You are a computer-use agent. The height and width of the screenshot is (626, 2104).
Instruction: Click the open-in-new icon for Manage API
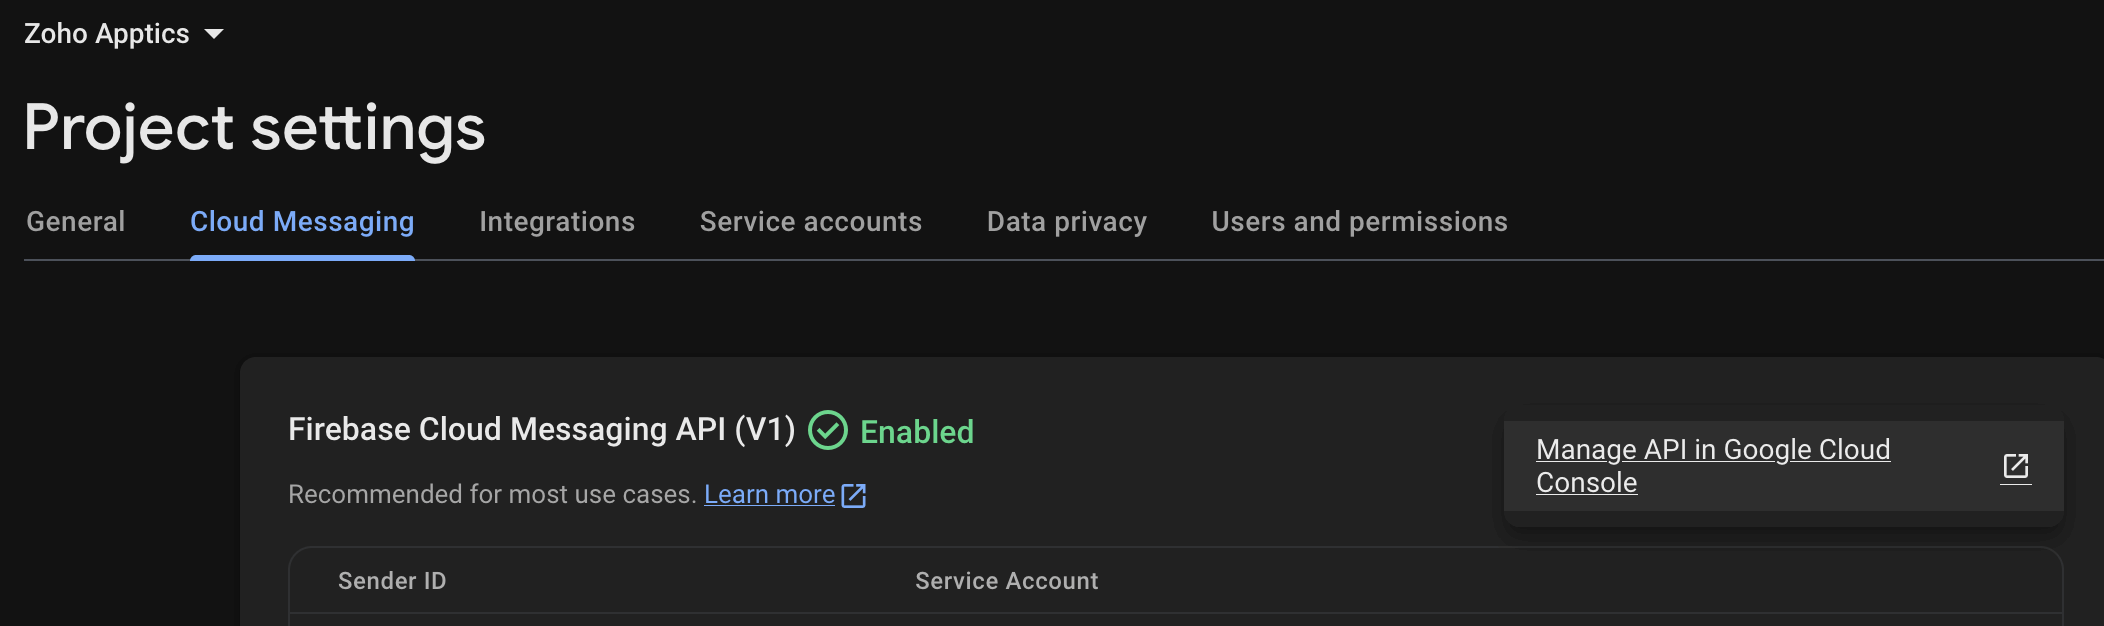(x=2015, y=467)
